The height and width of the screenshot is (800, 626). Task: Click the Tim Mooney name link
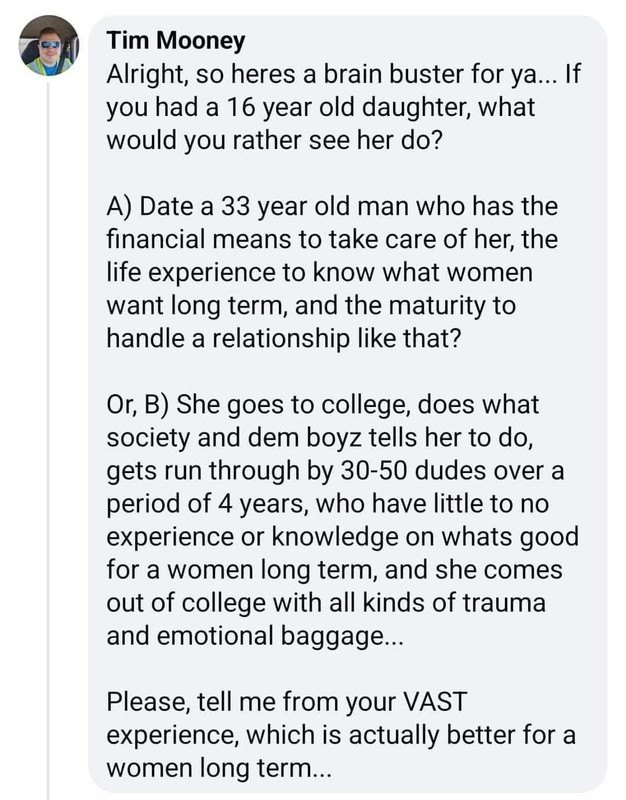[x=176, y=41]
